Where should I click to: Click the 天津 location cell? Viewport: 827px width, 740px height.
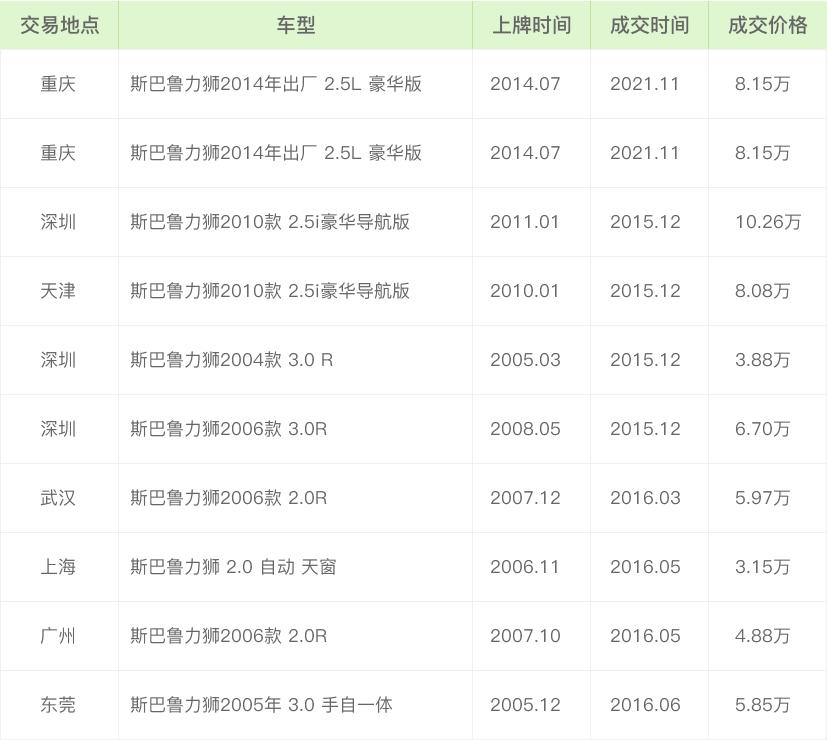pyautogui.click(x=58, y=291)
